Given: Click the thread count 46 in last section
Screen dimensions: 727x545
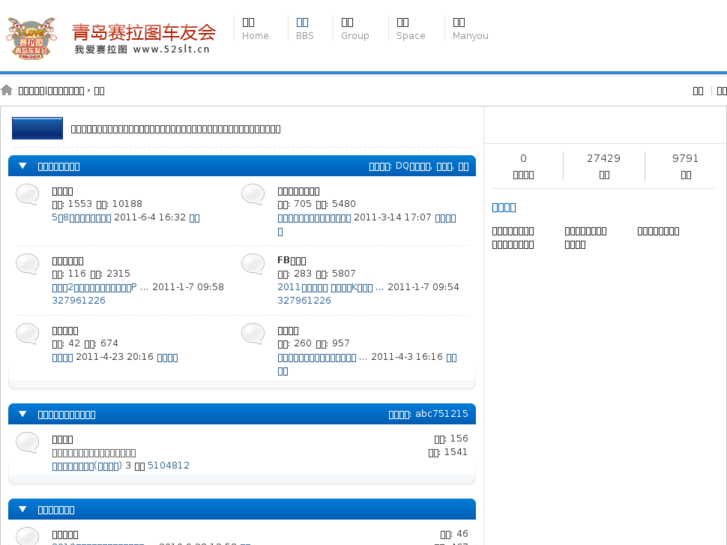Looking at the screenshot, I should coord(462,534).
